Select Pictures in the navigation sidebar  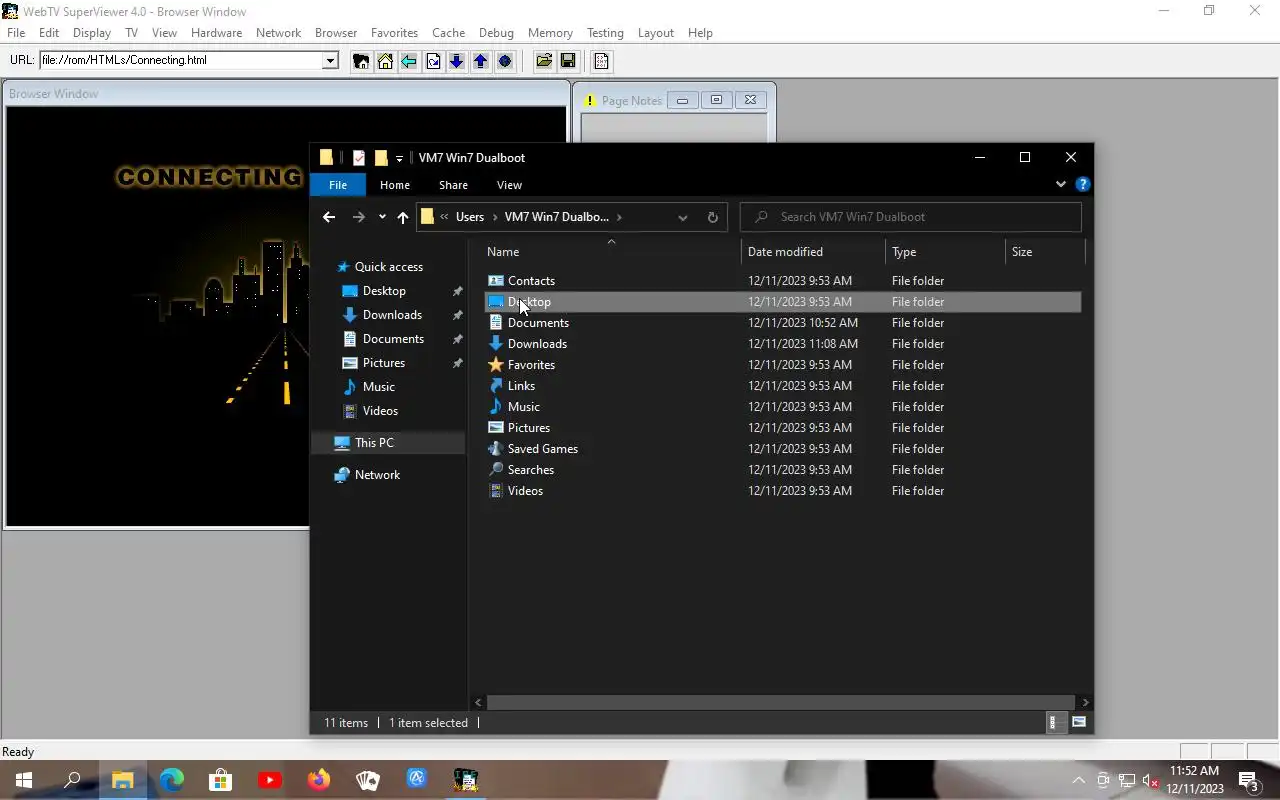pos(384,363)
